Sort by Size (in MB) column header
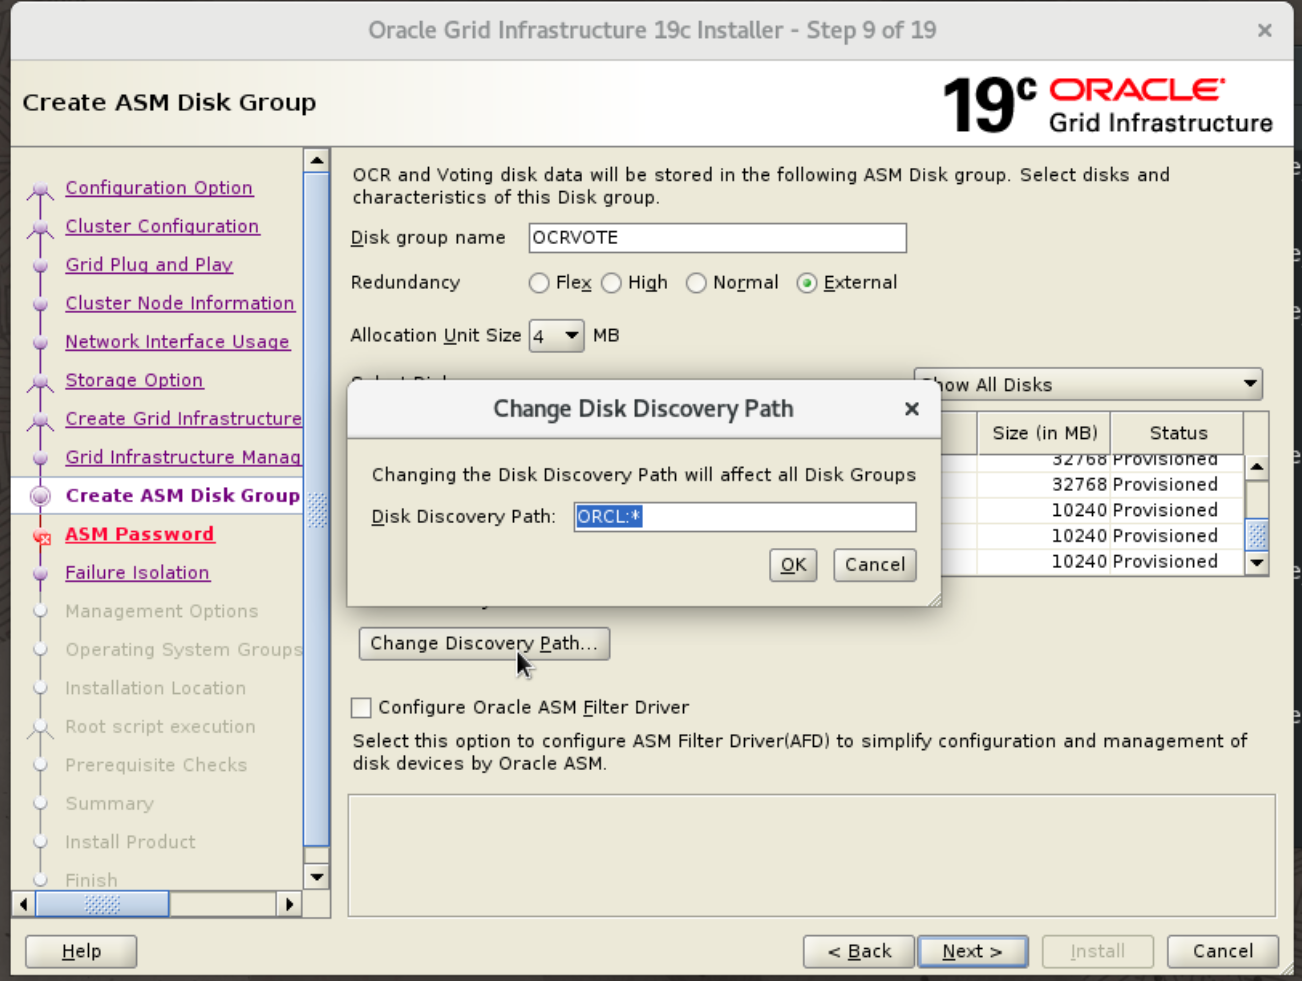 point(1044,433)
